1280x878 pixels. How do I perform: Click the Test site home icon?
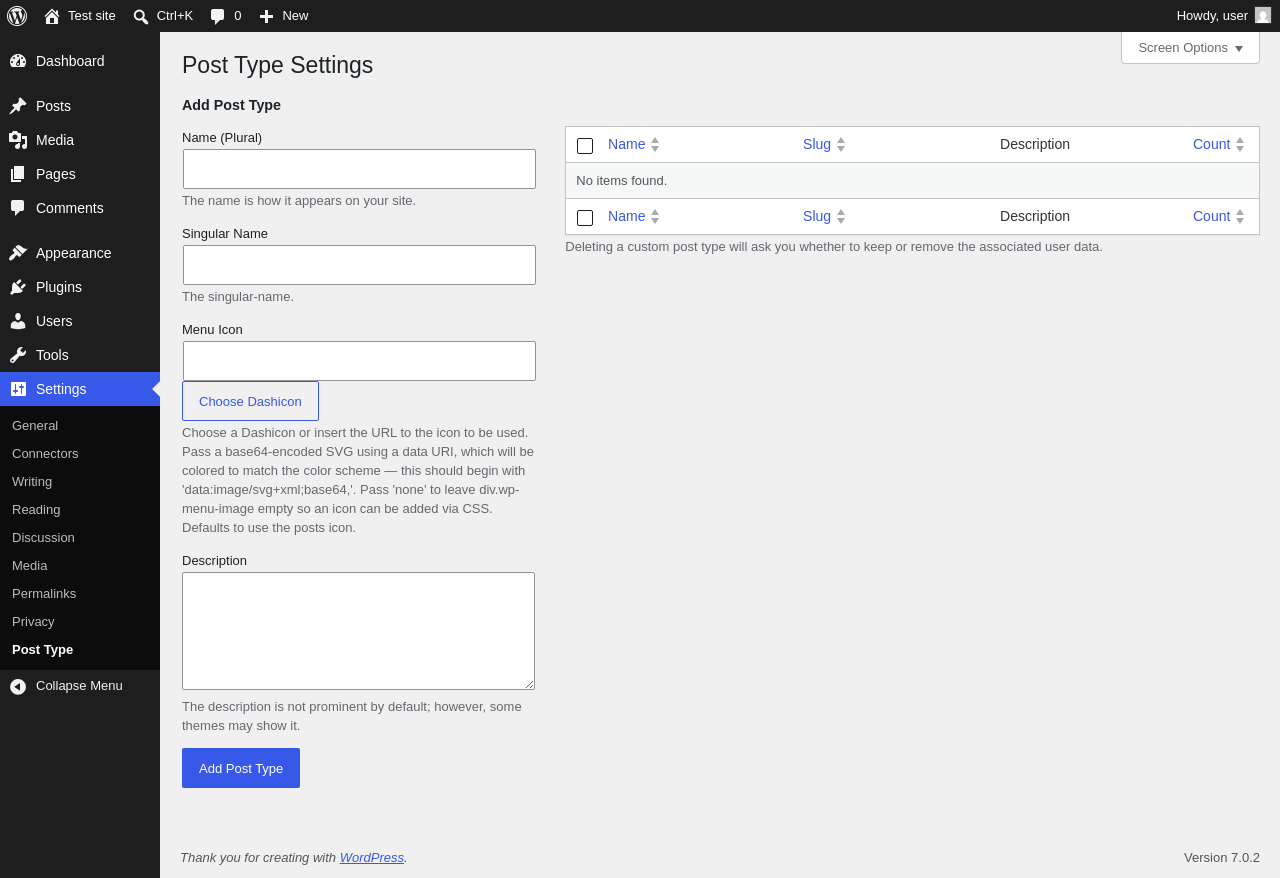52,16
